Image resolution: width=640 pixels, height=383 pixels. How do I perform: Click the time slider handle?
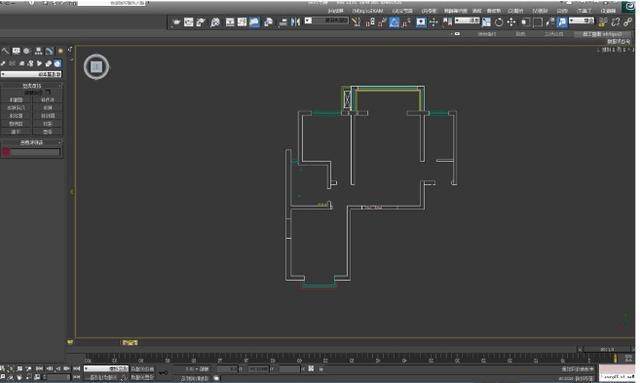tap(607, 350)
